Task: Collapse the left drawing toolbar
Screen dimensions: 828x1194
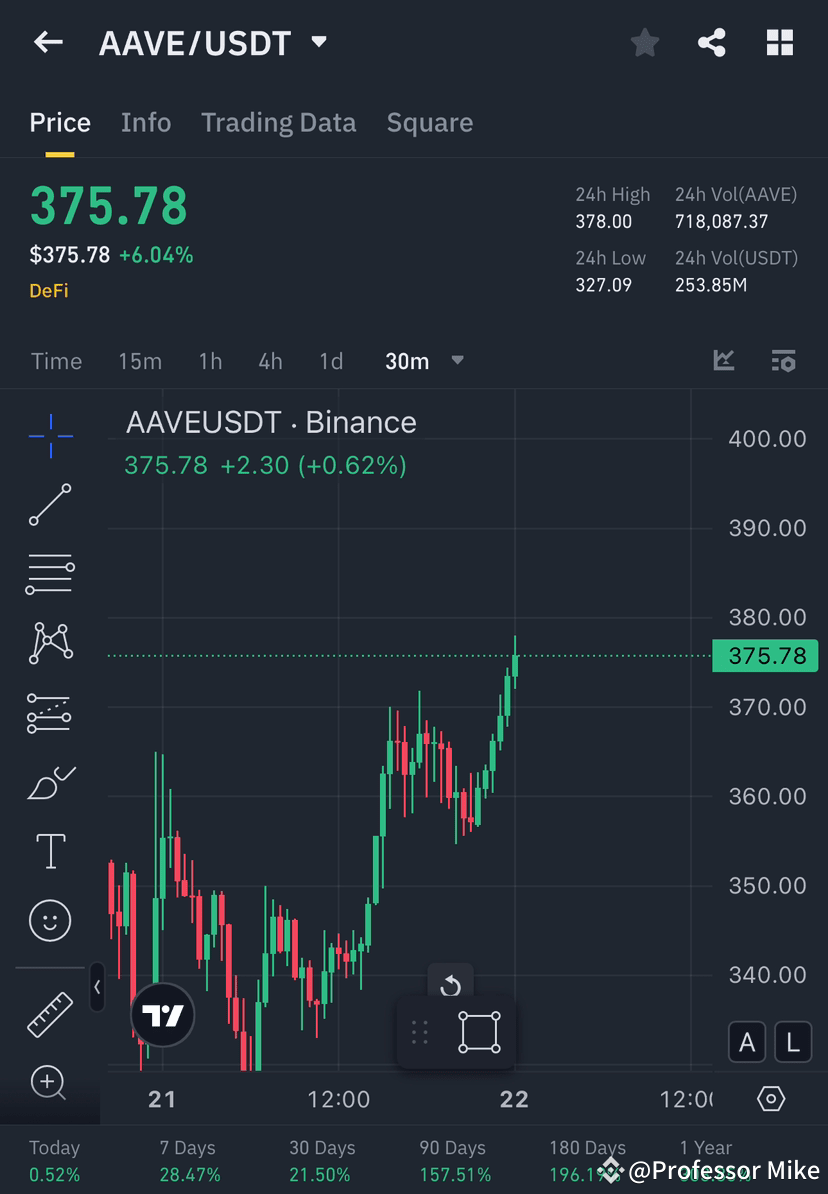Action: click(x=98, y=988)
